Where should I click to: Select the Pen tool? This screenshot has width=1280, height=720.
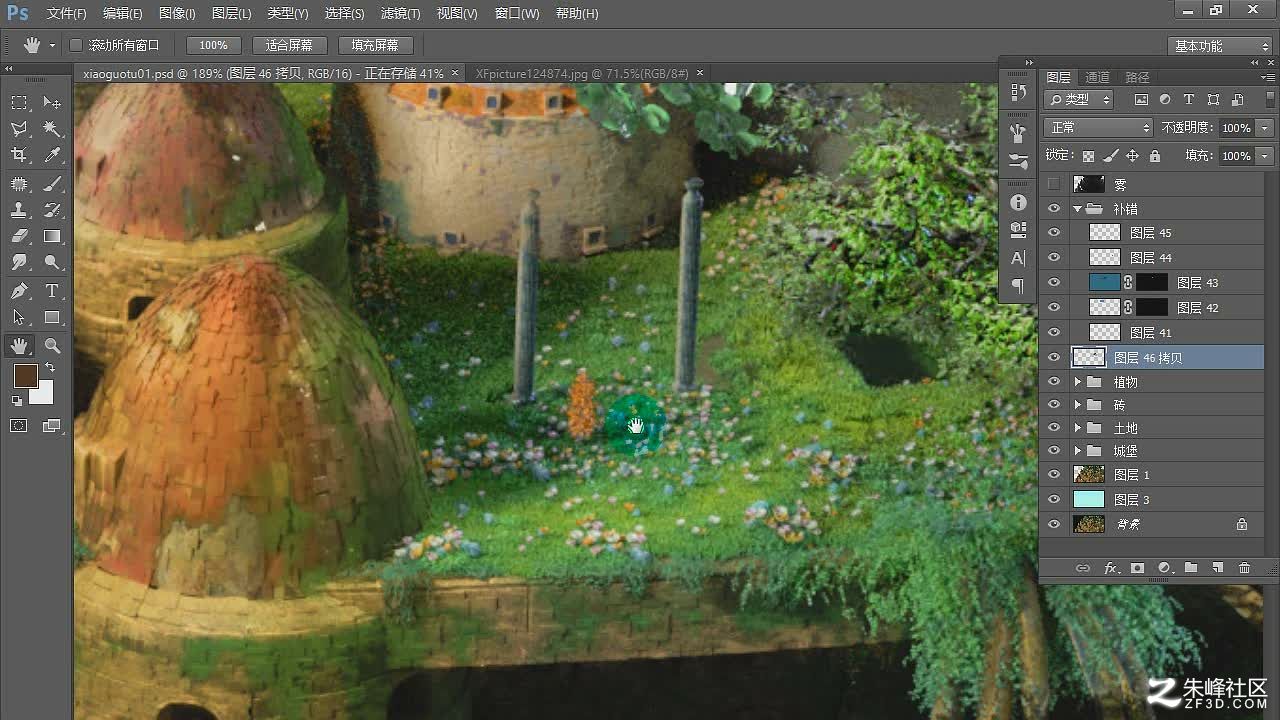point(19,291)
